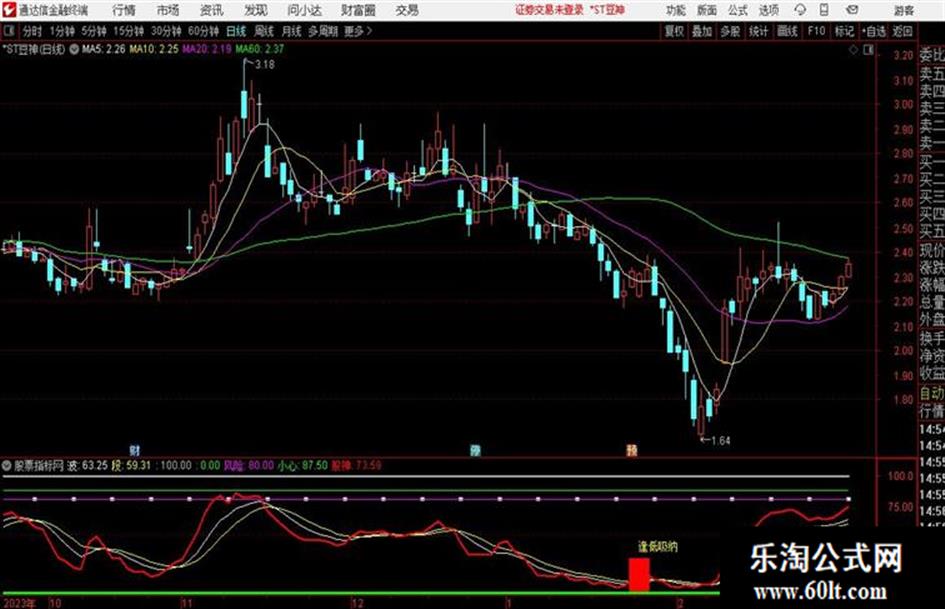Image resolution: width=945 pixels, height=609 pixels.
Task: Click the *ST豆神(日线) chart title
Action: click(34, 49)
